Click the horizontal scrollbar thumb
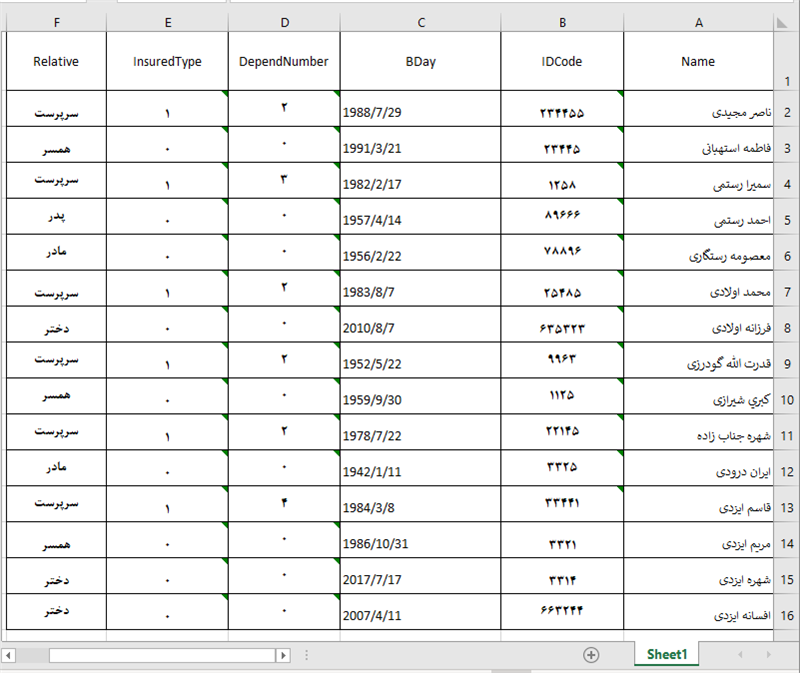 [x=160, y=655]
